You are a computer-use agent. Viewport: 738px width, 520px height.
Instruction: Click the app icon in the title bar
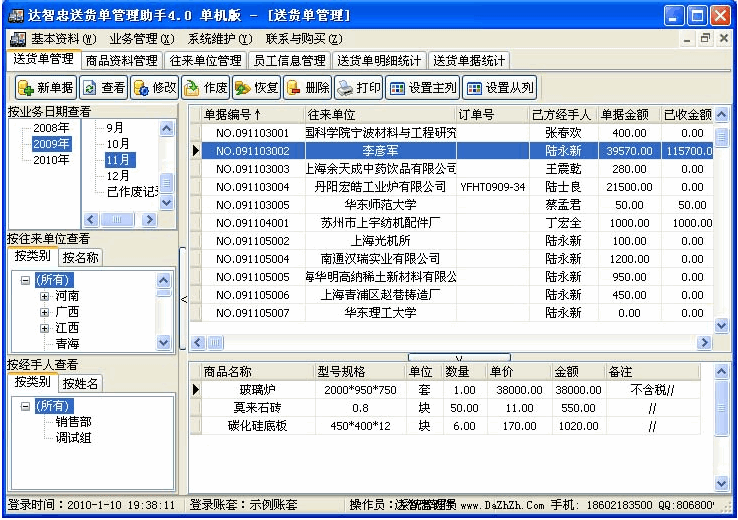[16, 16]
